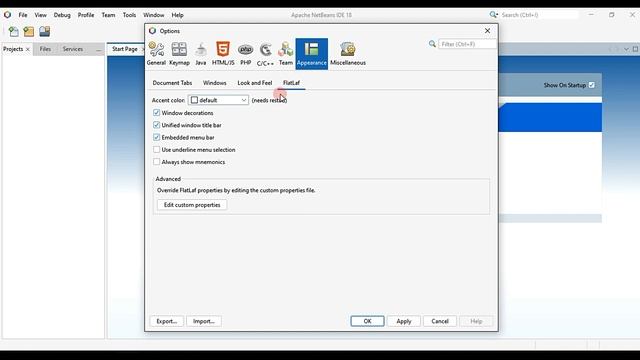
Task: Open the Window menu
Action: pos(153,15)
